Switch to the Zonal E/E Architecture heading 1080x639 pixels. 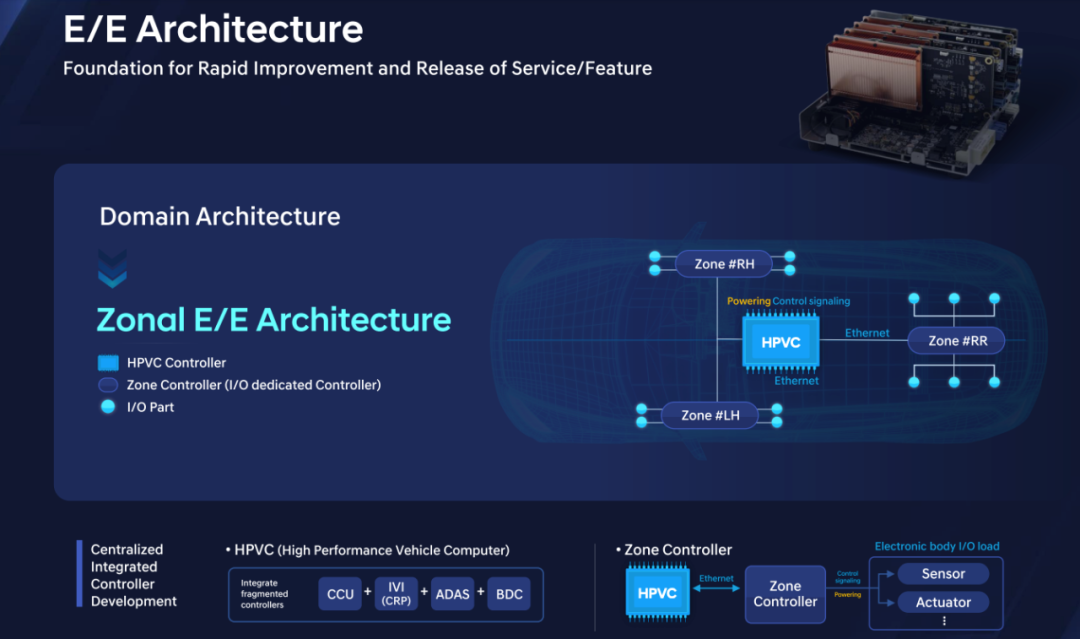[x=271, y=320]
